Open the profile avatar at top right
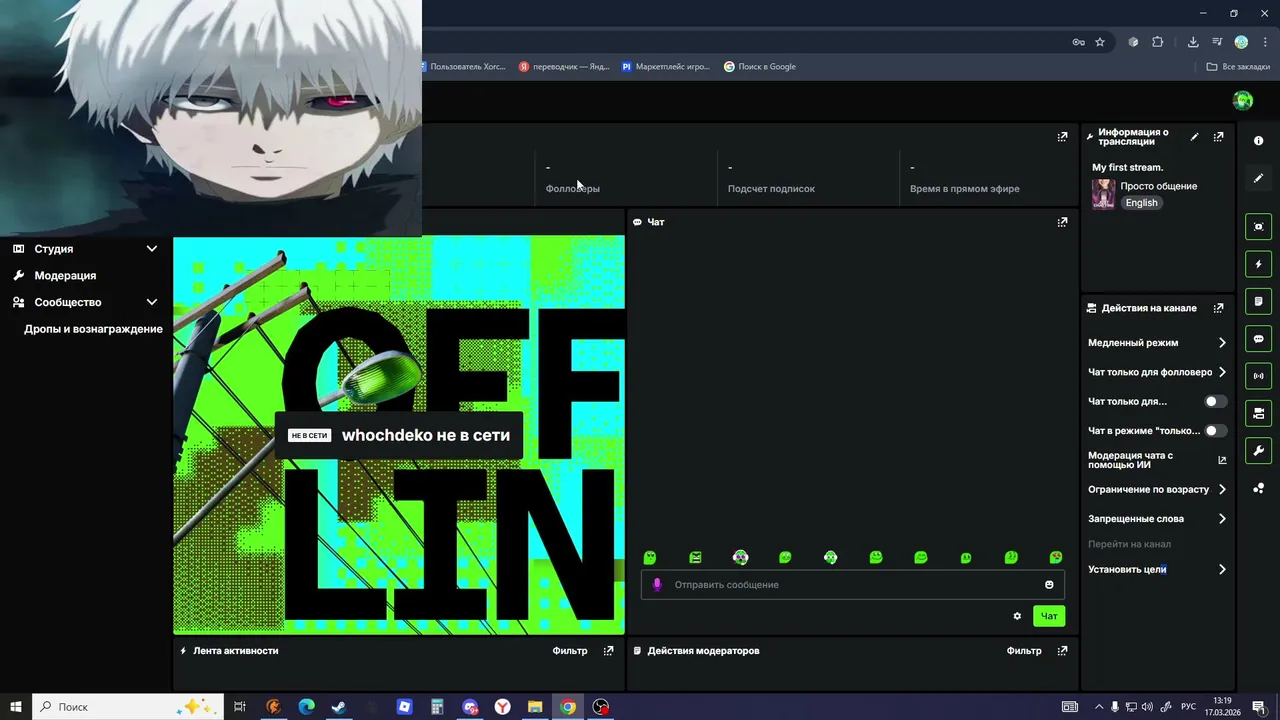The height and width of the screenshot is (720, 1280). 1243,100
